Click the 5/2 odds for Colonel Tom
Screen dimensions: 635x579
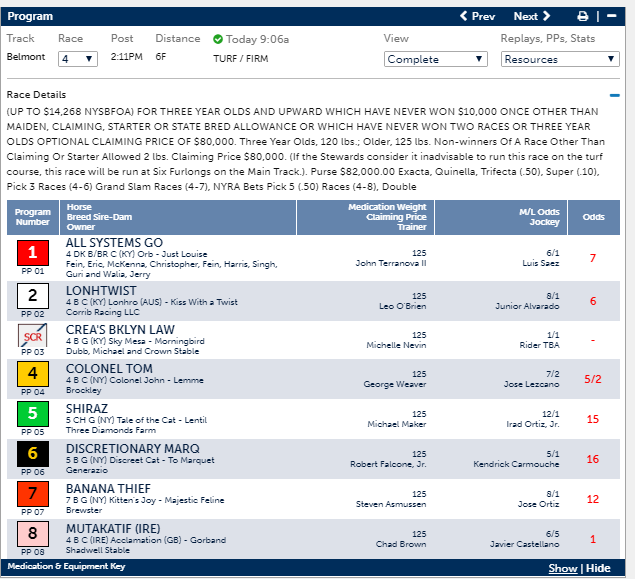click(593, 379)
